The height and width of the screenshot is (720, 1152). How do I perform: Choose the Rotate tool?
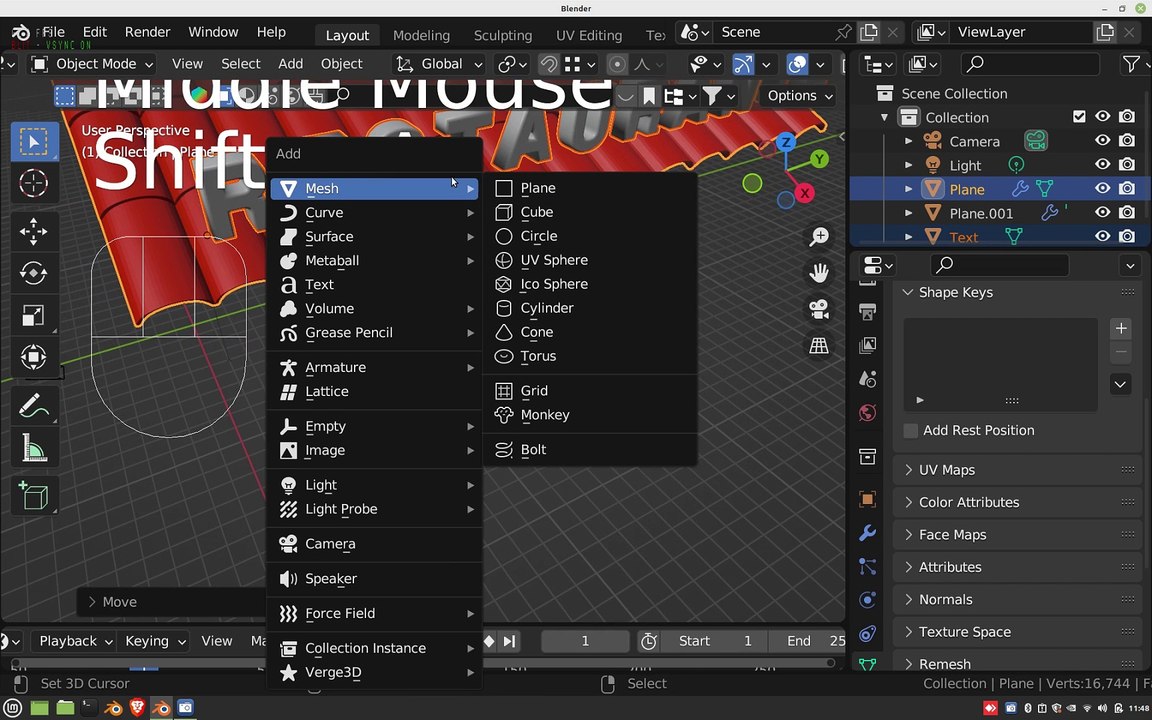[34, 273]
